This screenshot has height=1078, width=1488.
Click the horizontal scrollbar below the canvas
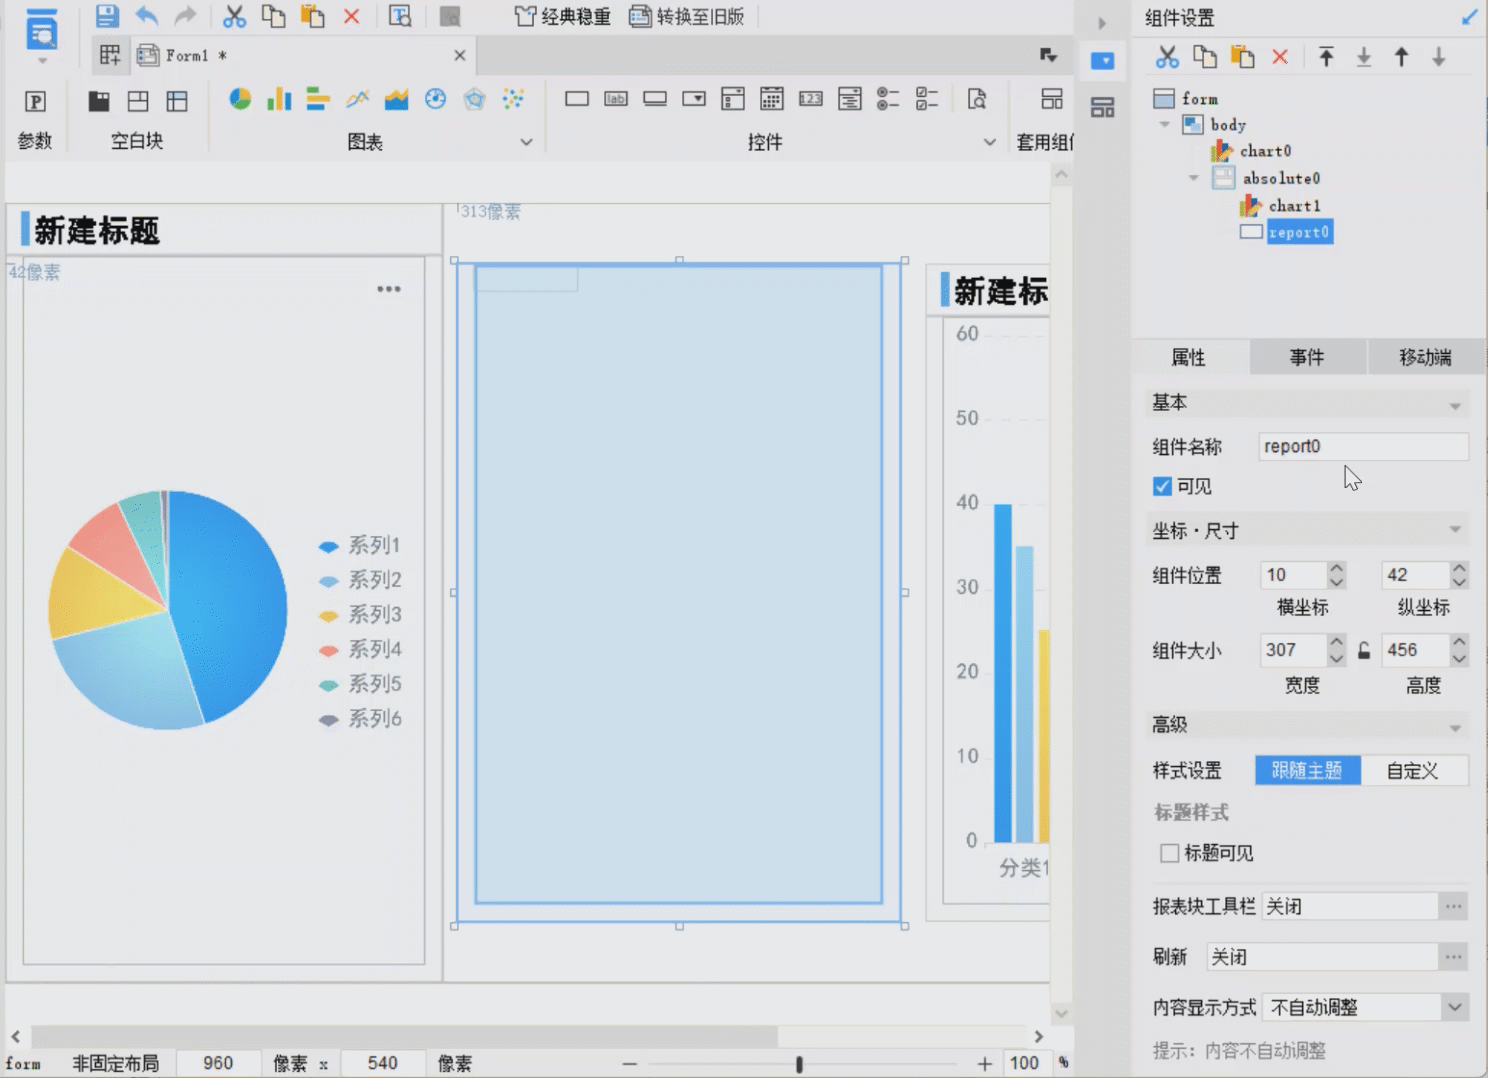click(405, 1036)
